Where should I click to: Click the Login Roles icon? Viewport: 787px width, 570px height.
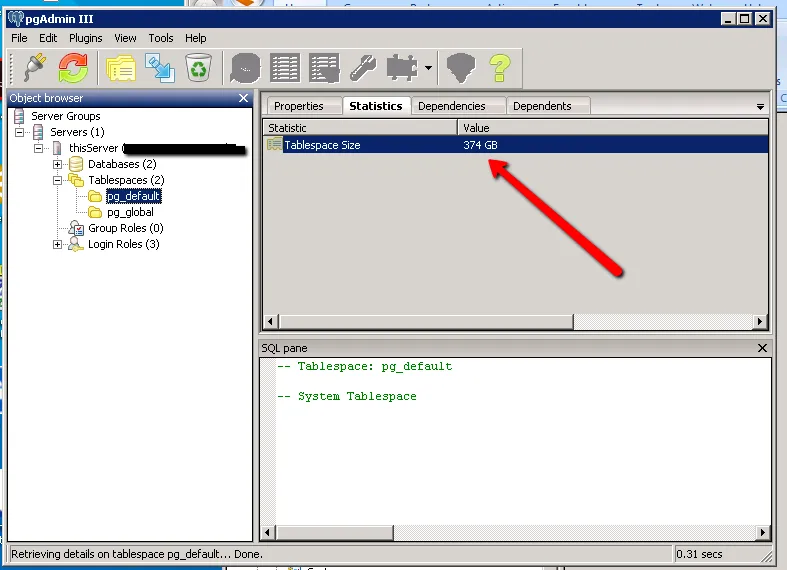76,244
